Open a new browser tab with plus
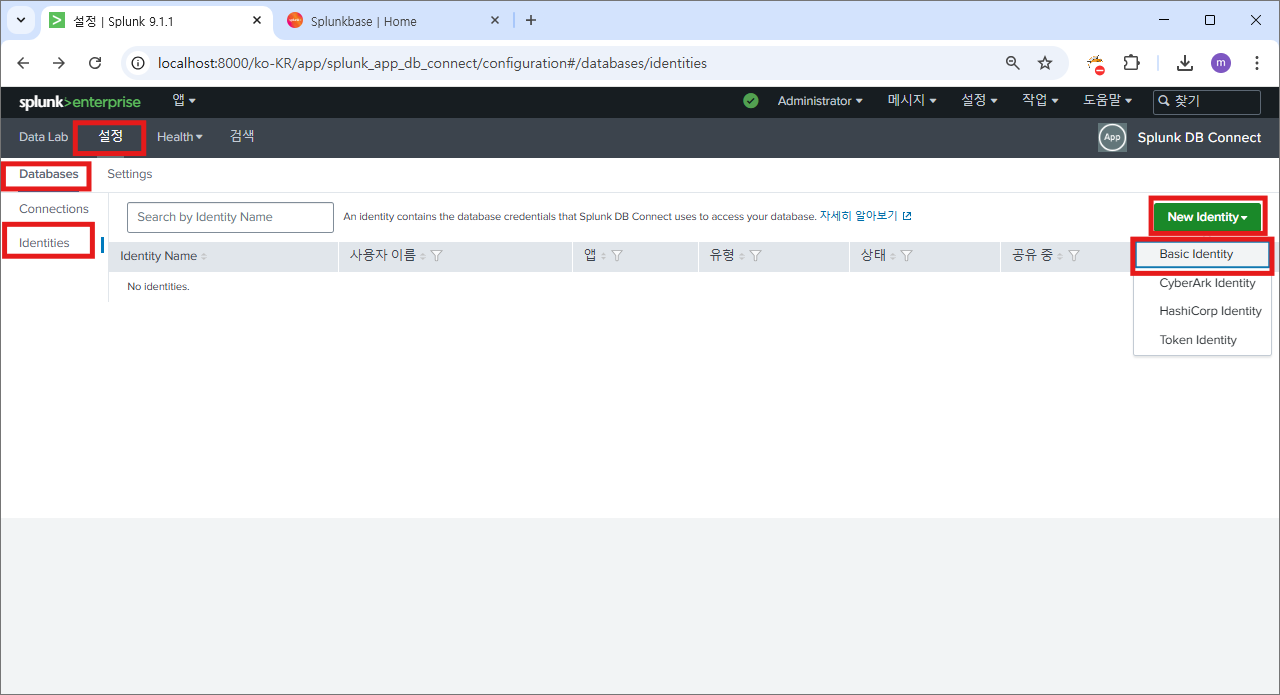Screen dimensions: 1280x695 coord(531,20)
